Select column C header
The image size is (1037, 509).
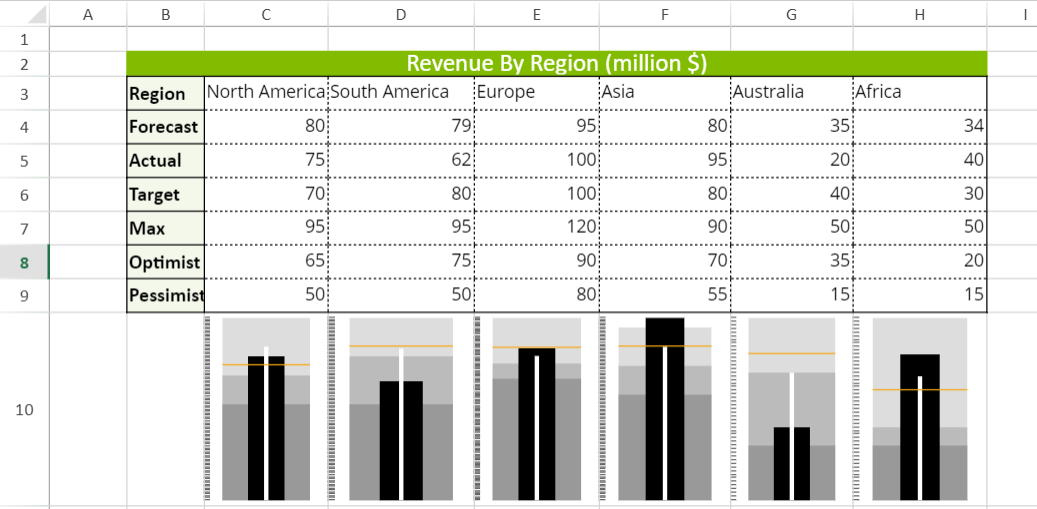[x=265, y=13]
